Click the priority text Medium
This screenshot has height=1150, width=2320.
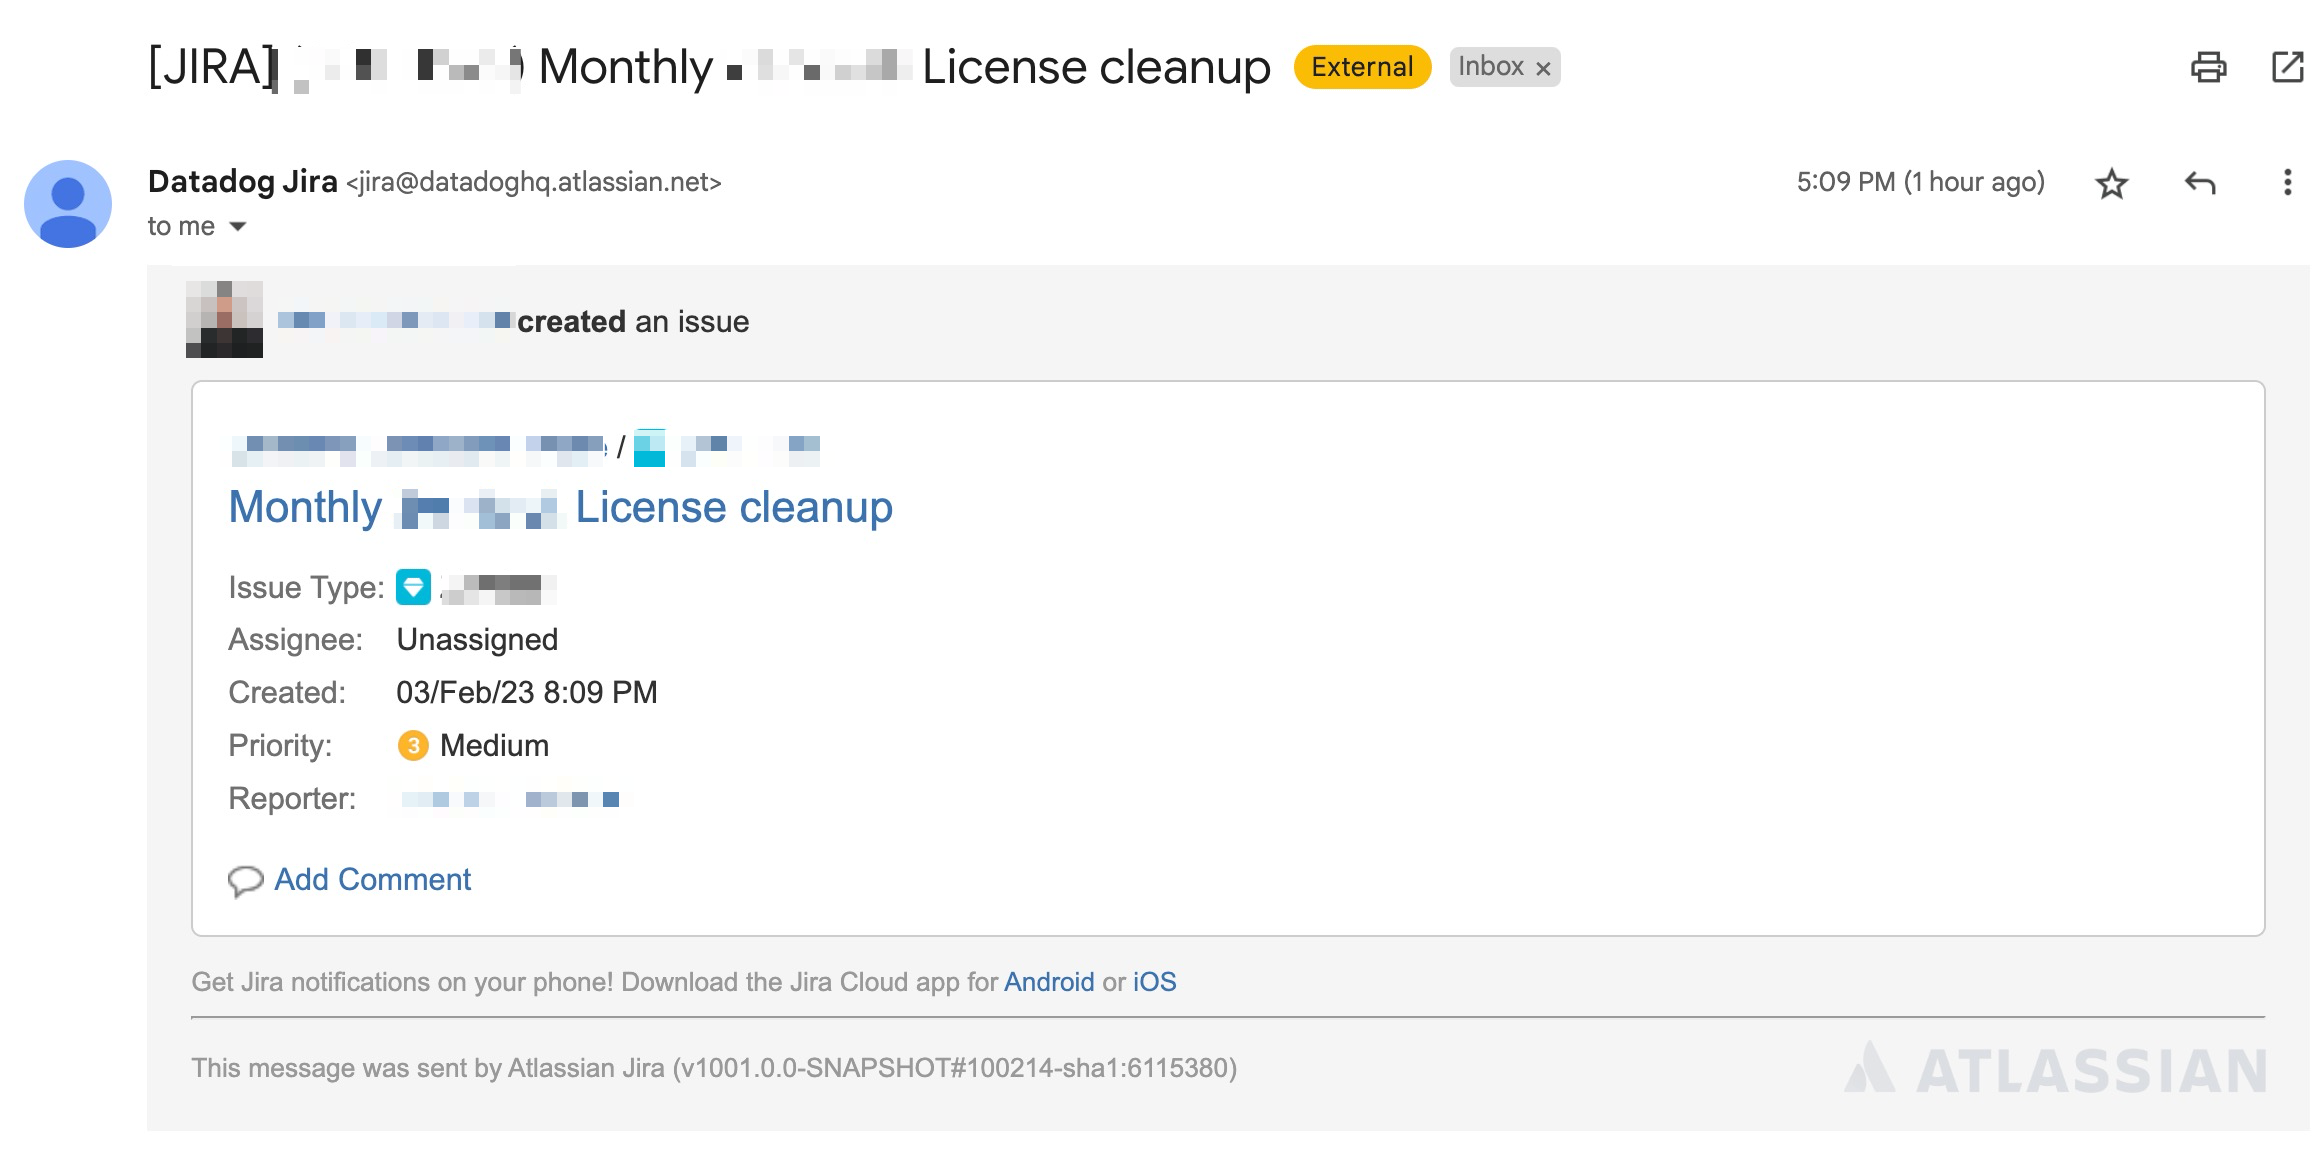(494, 746)
